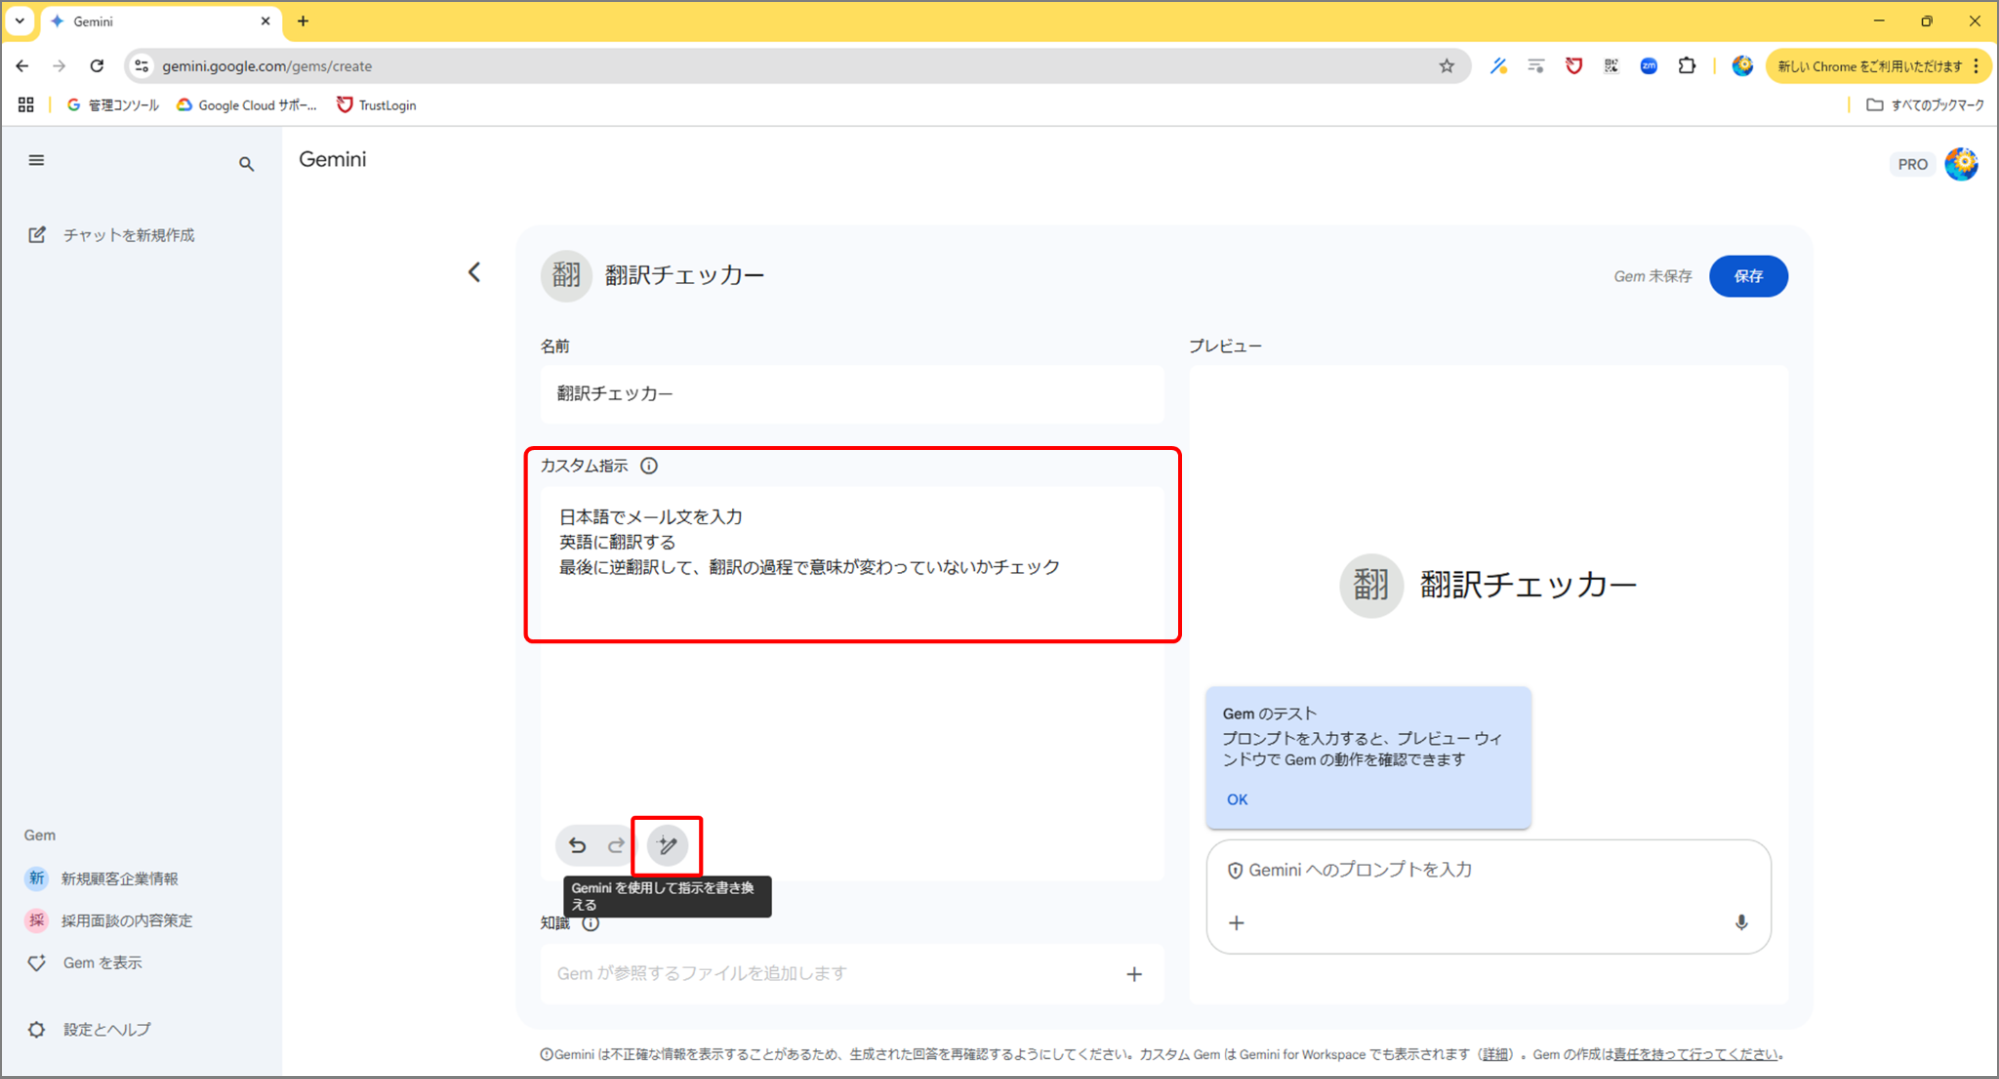Click the blue pen extension icon
The height and width of the screenshot is (1079, 1999).
(x=1498, y=66)
